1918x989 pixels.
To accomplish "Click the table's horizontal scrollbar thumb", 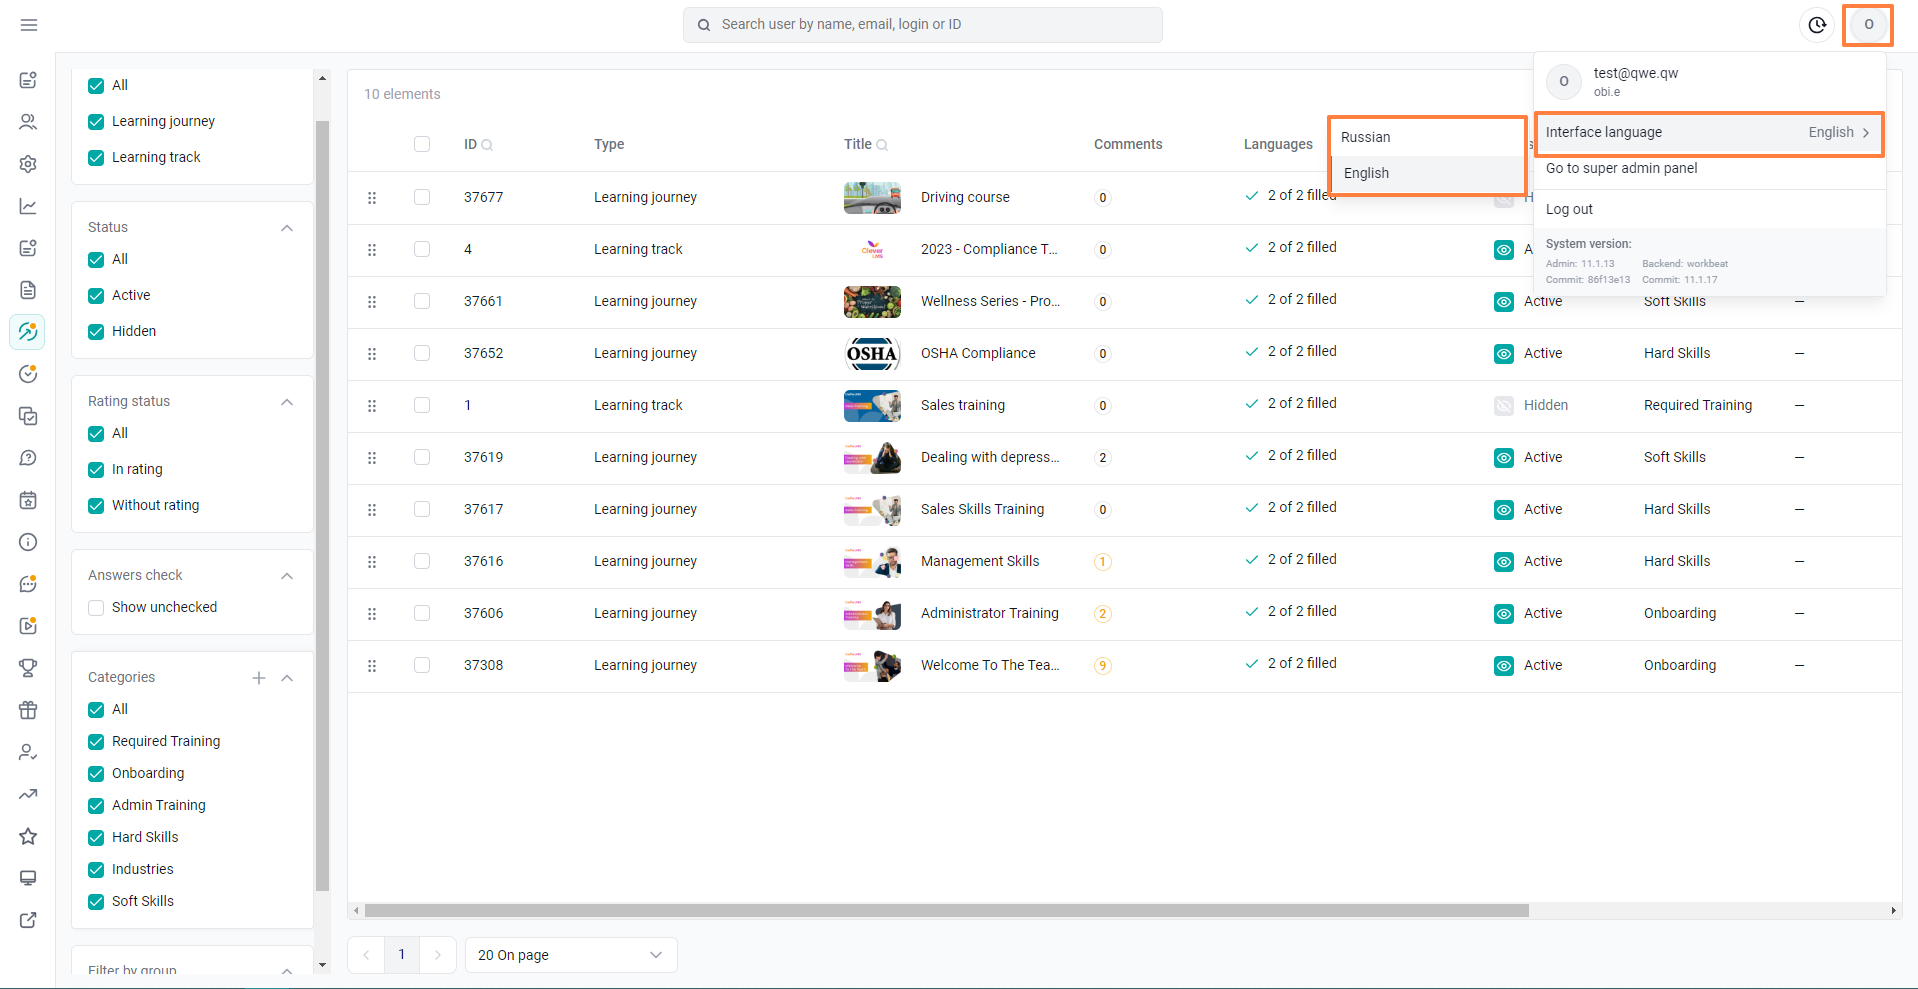I will [x=946, y=911].
